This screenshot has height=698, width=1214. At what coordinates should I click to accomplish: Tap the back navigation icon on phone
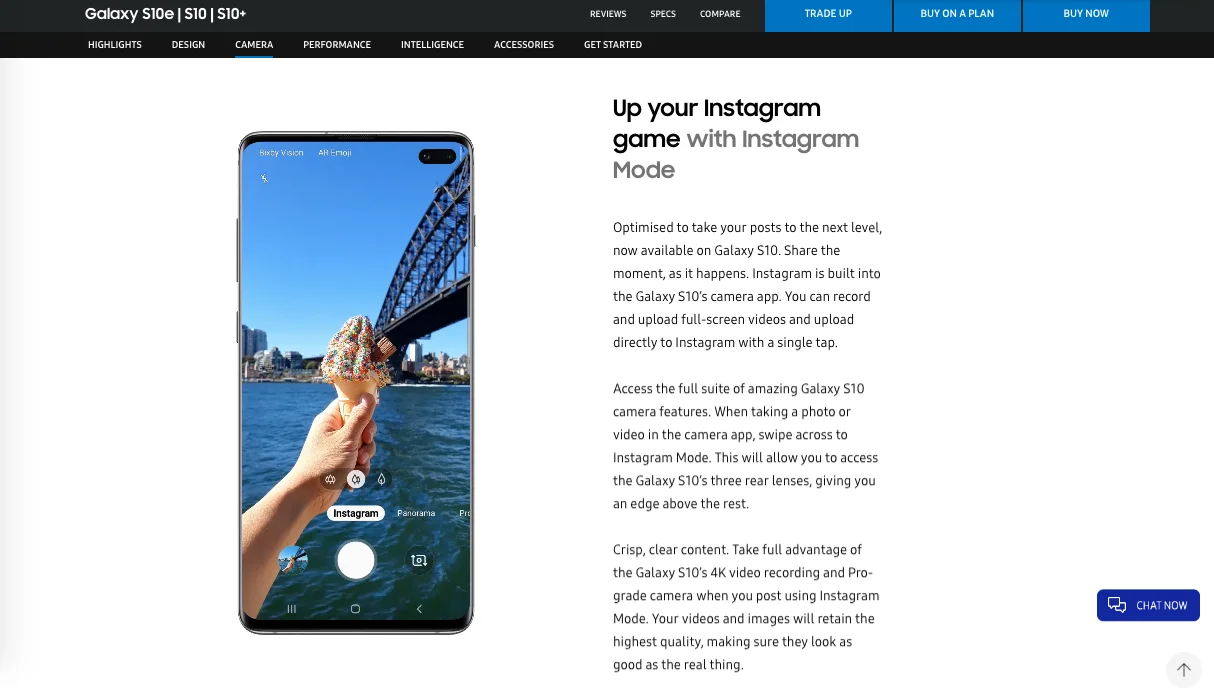click(419, 608)
